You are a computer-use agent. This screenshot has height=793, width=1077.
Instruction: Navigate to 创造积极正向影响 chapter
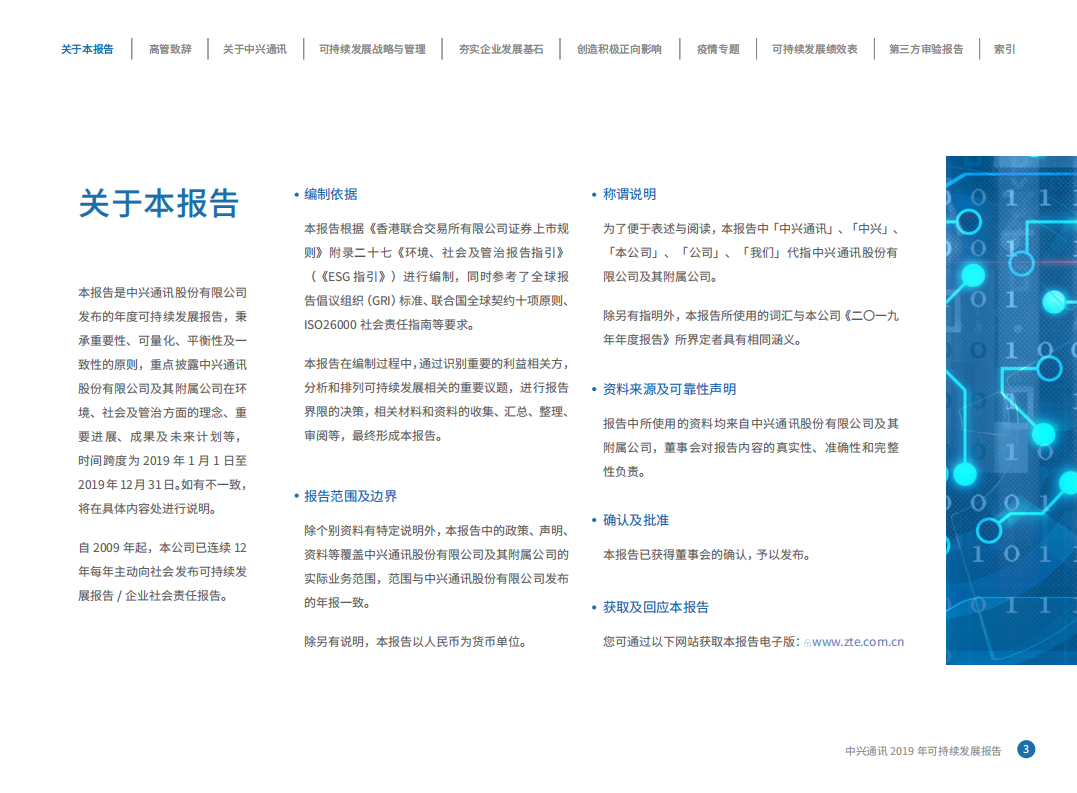coord(618,47)
